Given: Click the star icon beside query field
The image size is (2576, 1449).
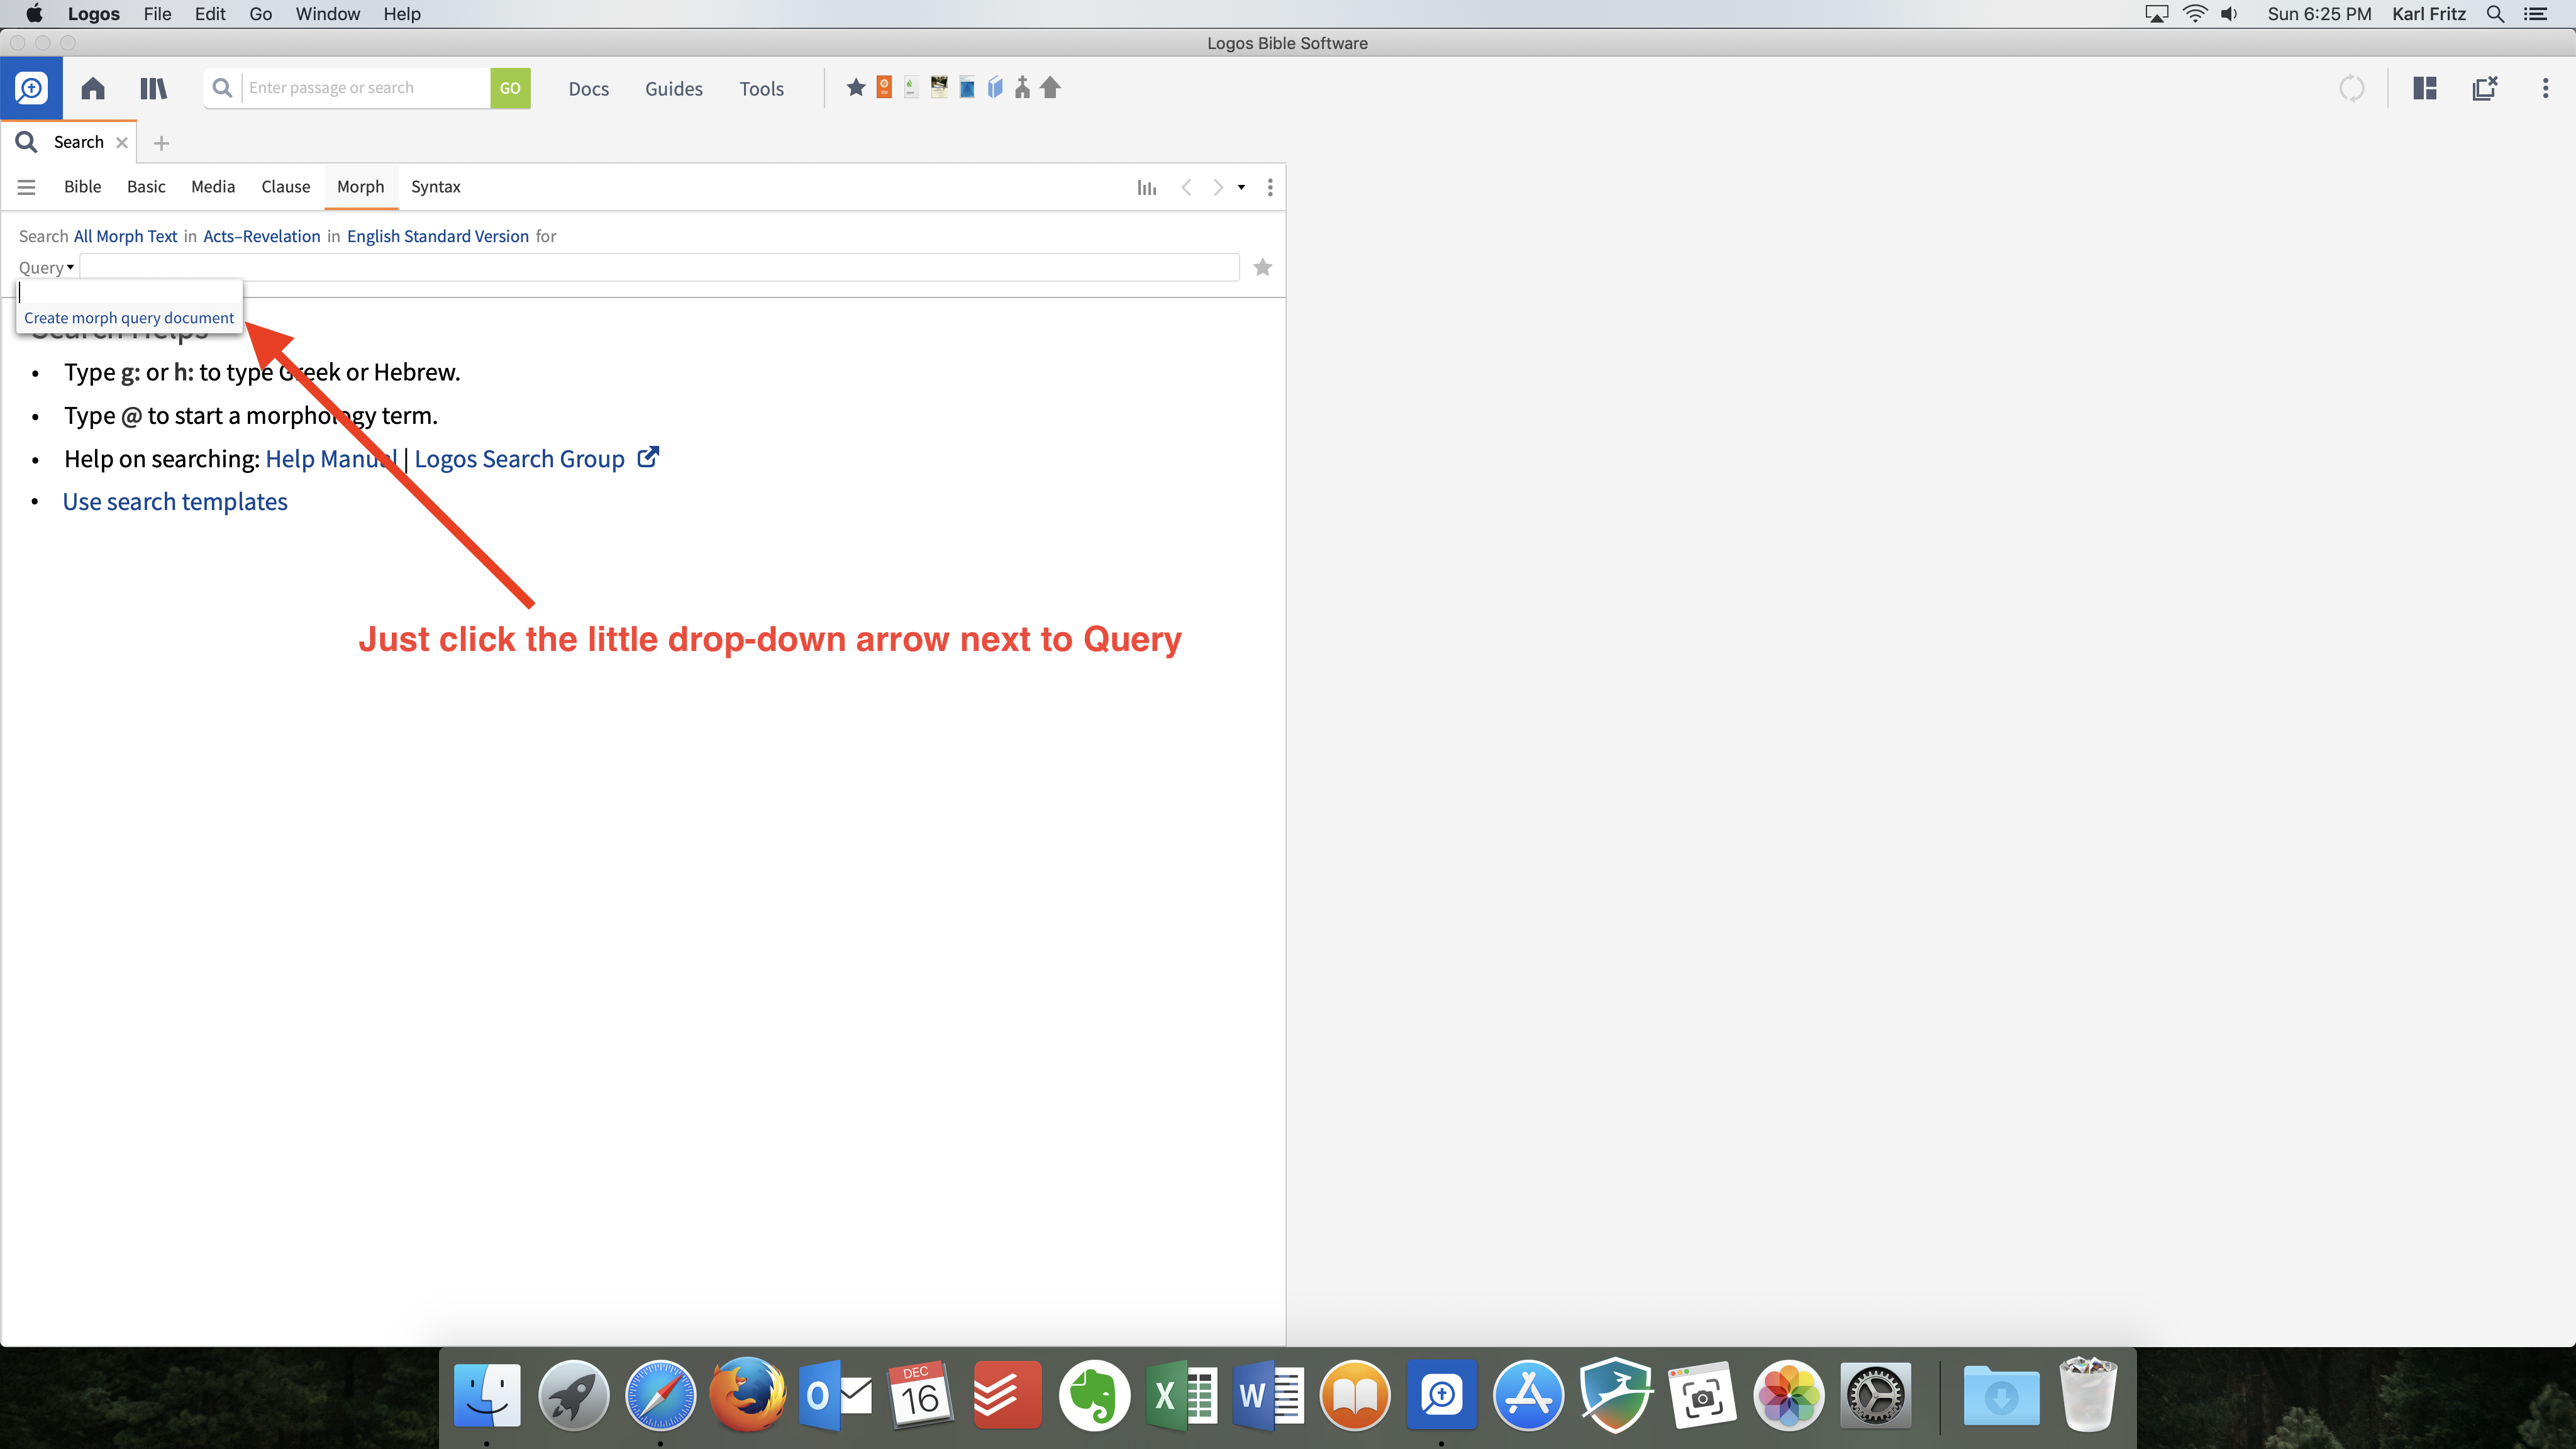Looking at the screenshot, I should [1263, 267].
